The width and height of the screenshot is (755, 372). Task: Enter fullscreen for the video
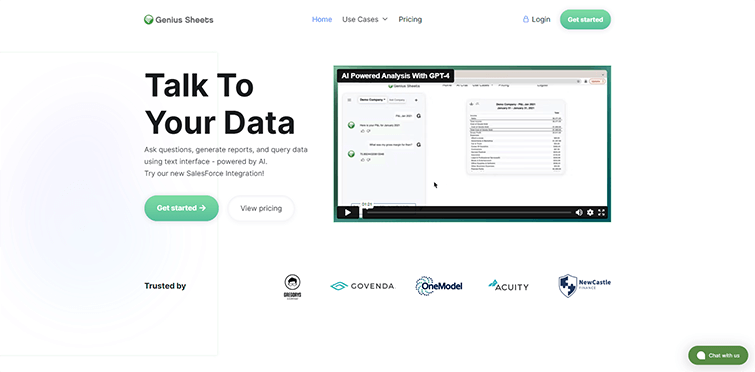point(601,212)
